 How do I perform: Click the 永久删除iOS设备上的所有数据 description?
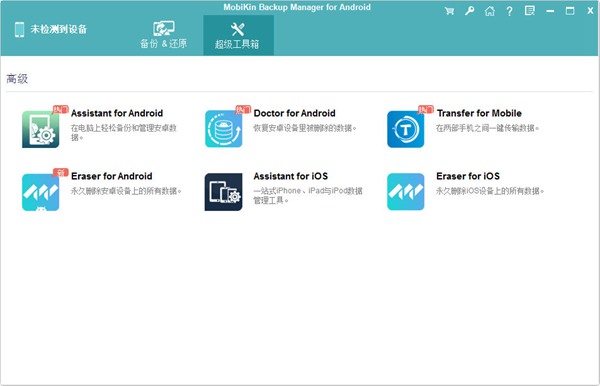(x=490, y=191)
